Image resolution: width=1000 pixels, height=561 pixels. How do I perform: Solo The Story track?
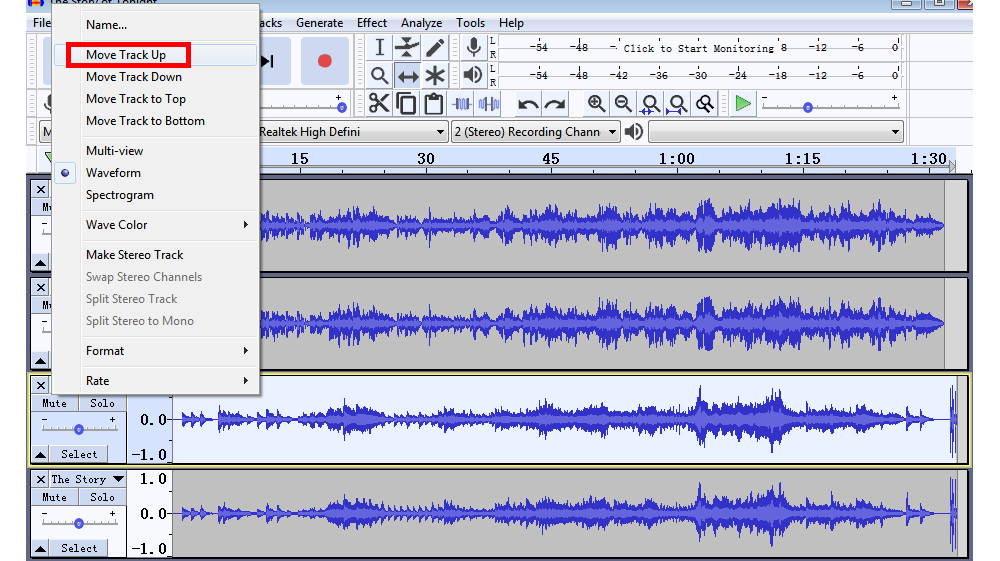102,497
